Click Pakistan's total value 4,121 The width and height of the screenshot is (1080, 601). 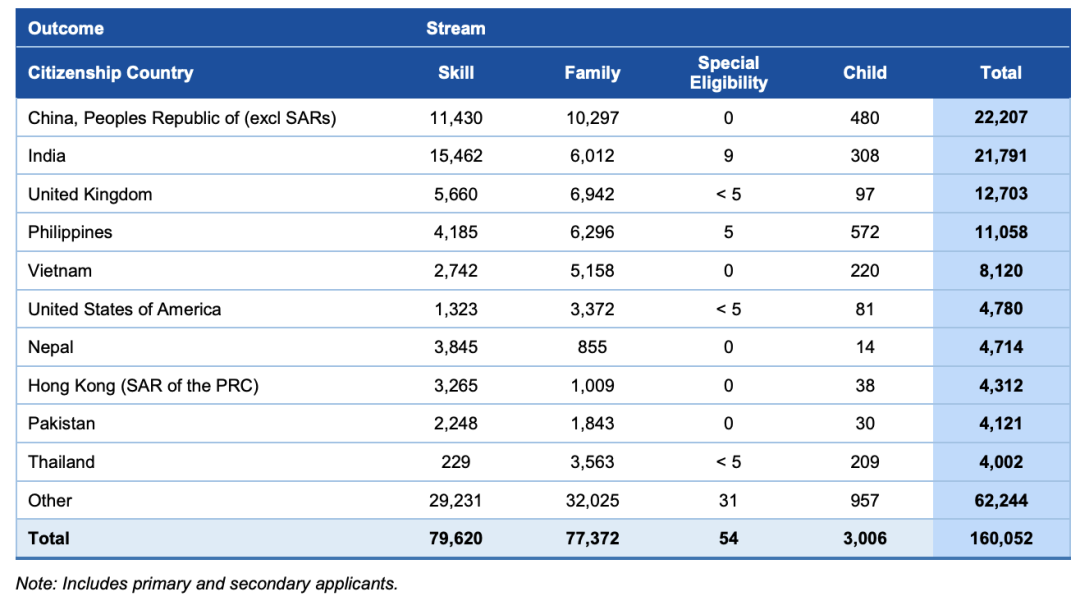point(1000,424)
